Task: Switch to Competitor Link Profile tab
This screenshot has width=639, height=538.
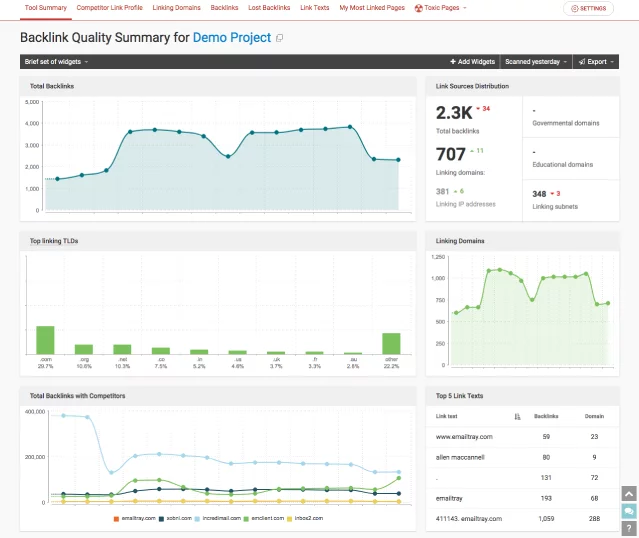Action: (x=110, y=8)
